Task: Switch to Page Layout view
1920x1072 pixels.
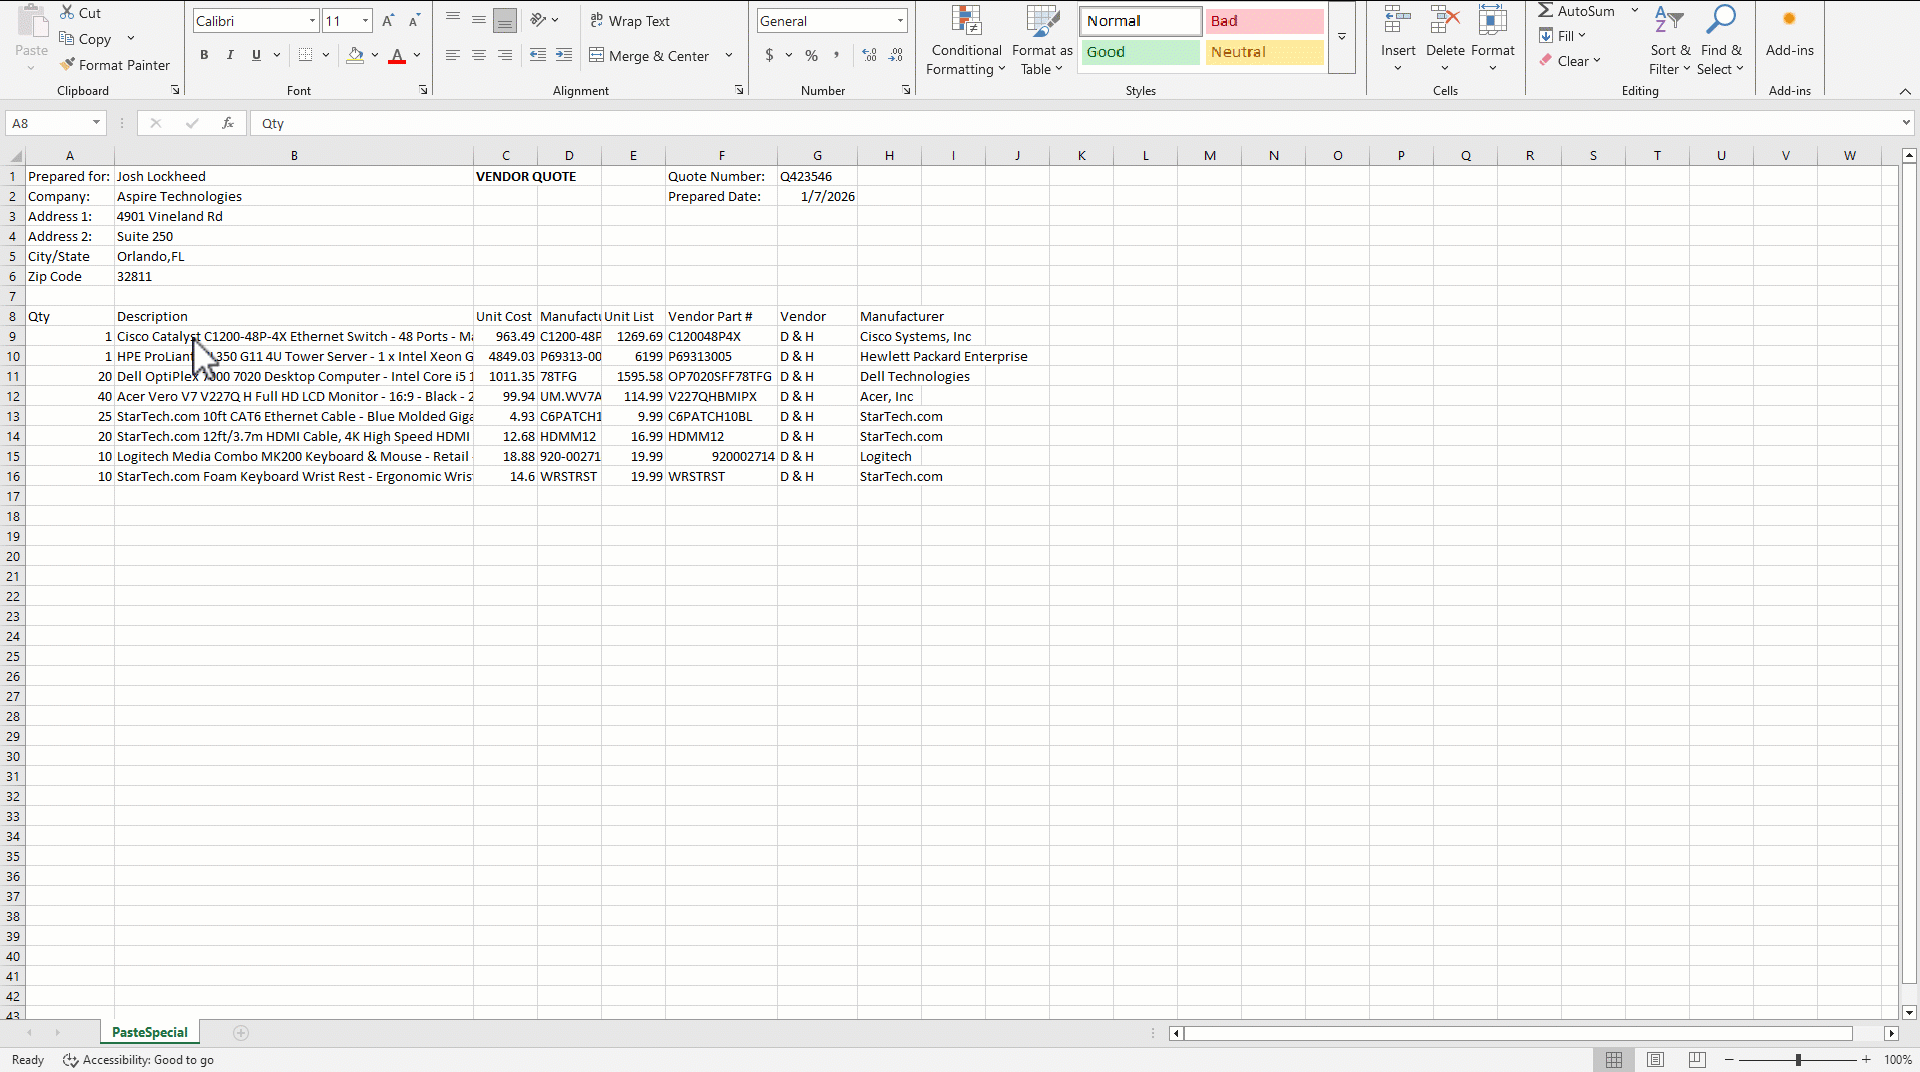Action: (x=1655, y=1060)
